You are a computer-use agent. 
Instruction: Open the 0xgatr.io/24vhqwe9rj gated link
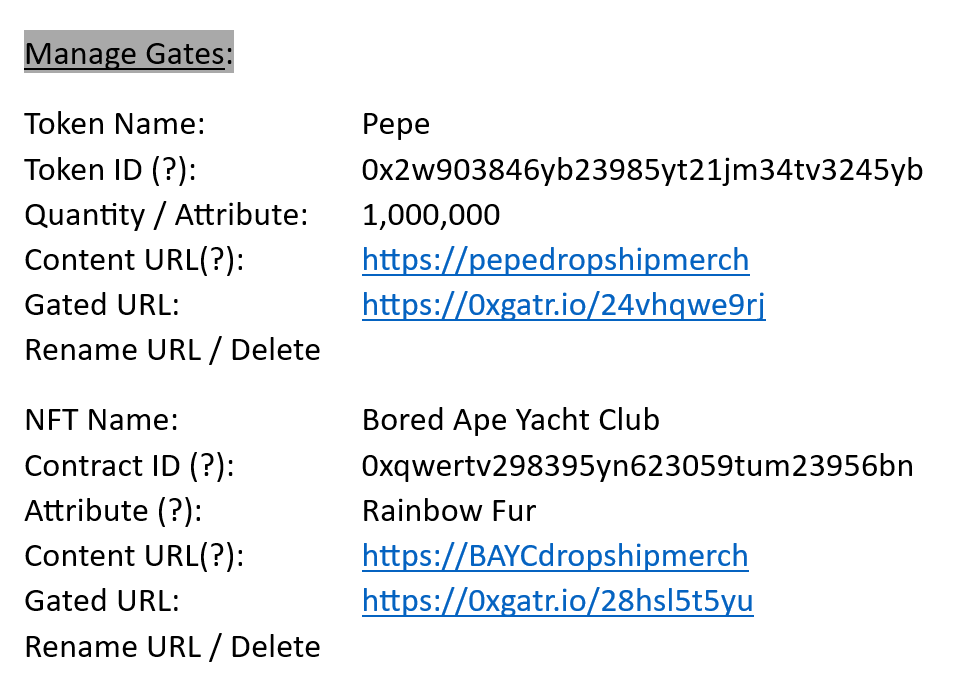(563, 305)
